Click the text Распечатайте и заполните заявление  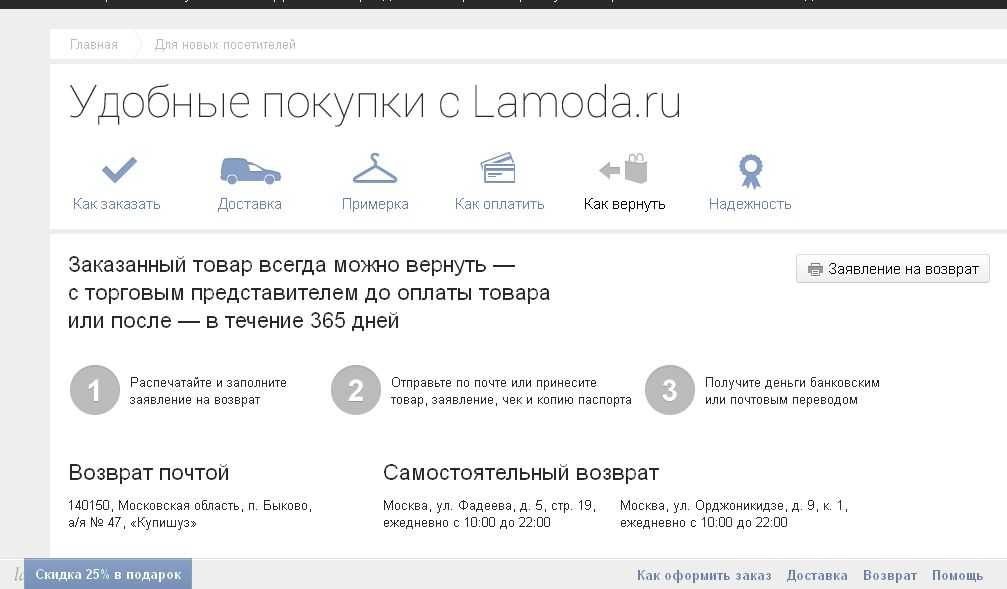click(x=208, y=391)
